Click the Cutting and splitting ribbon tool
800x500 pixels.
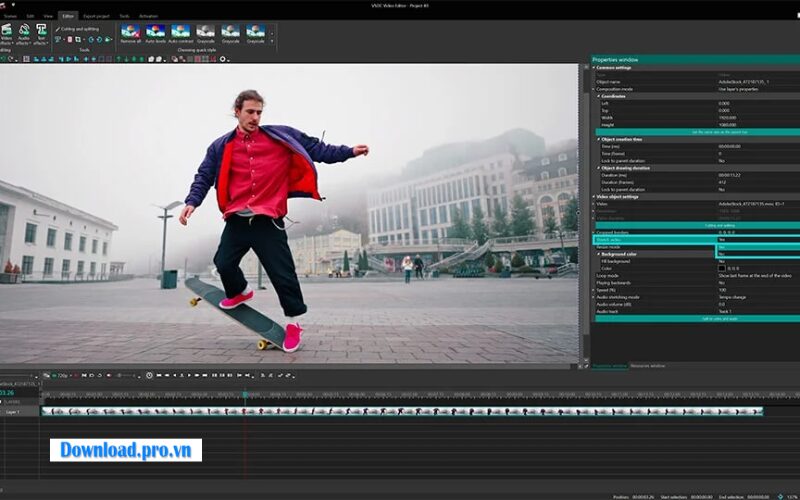(x=77, y=29)
